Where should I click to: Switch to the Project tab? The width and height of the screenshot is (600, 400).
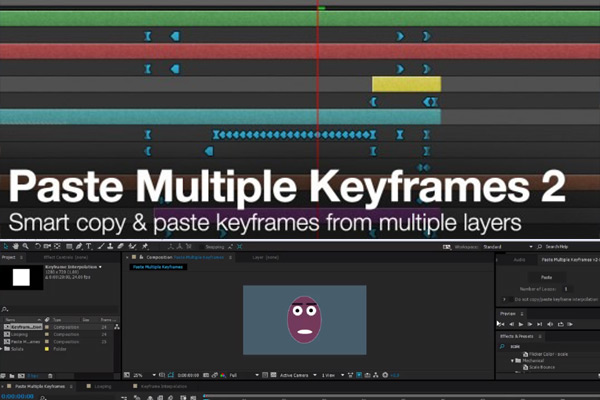8,257
